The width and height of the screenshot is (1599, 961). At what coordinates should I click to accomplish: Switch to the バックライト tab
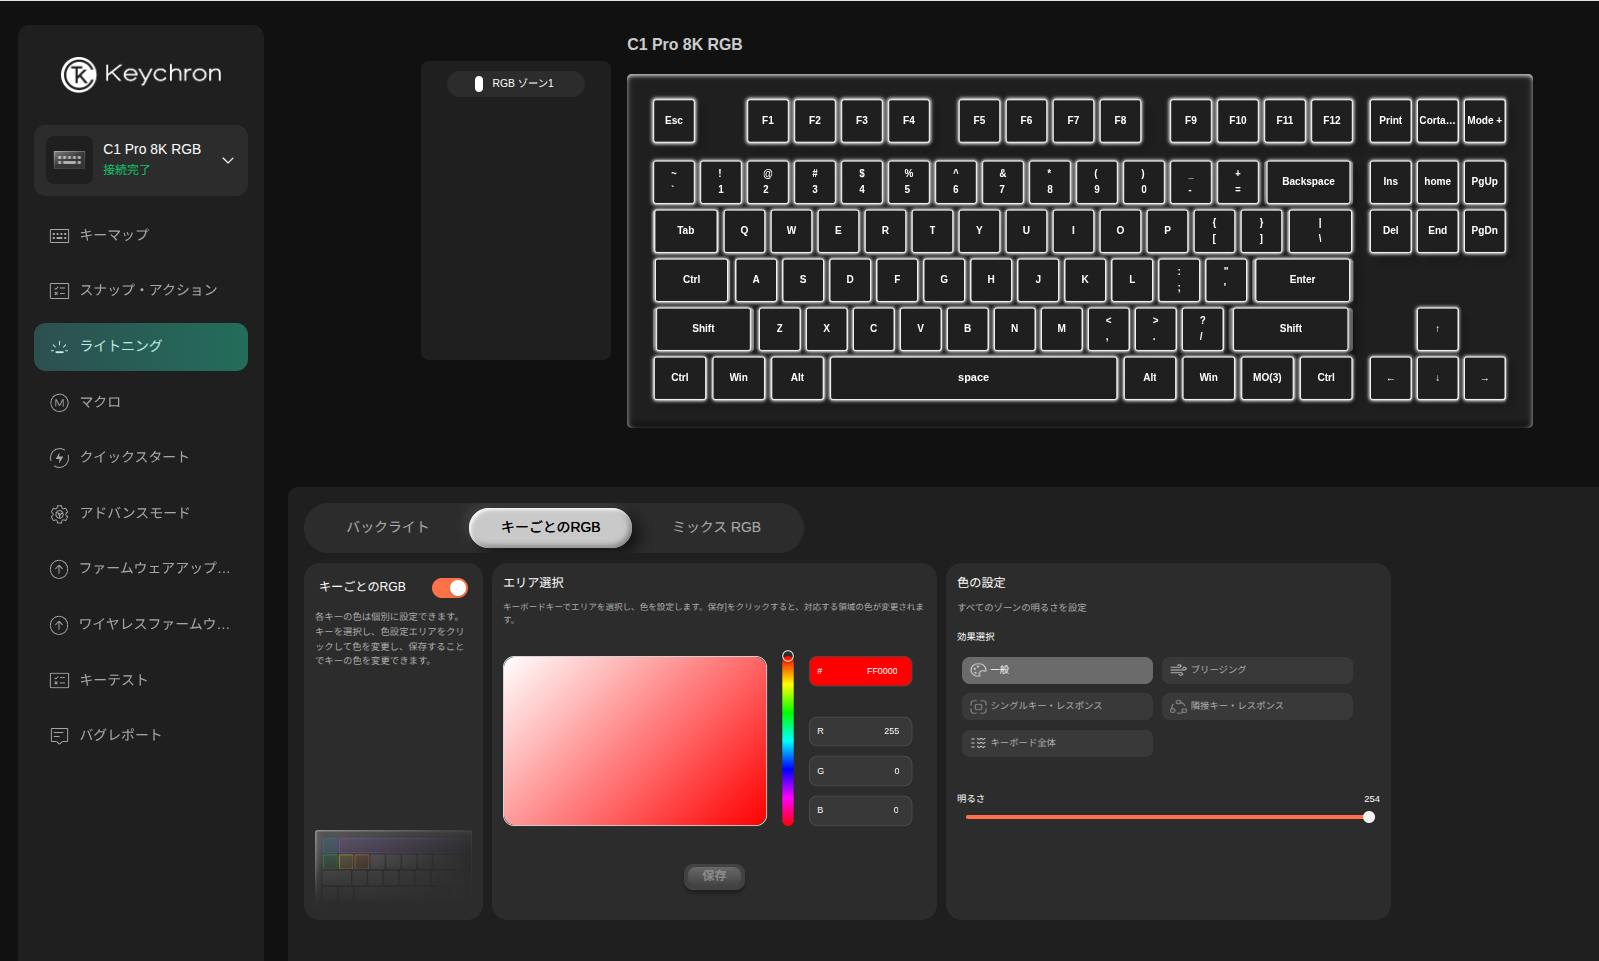pyautogui.click(x=387, y=527)
